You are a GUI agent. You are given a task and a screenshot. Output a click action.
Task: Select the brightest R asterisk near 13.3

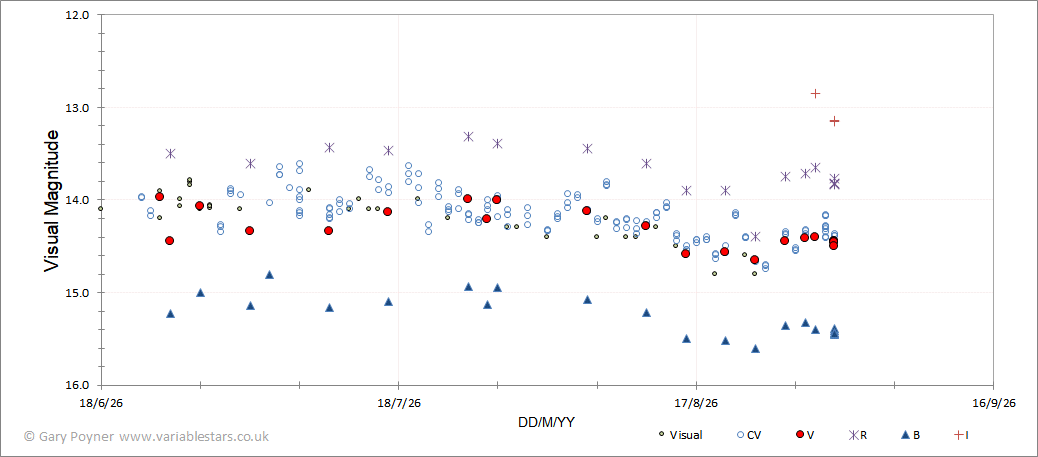468,136
